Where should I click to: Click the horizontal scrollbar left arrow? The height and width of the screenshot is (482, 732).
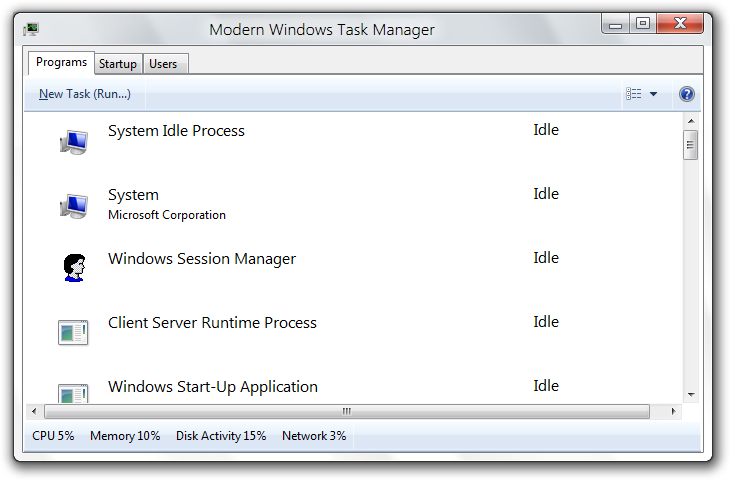click(x=35, y=411)
